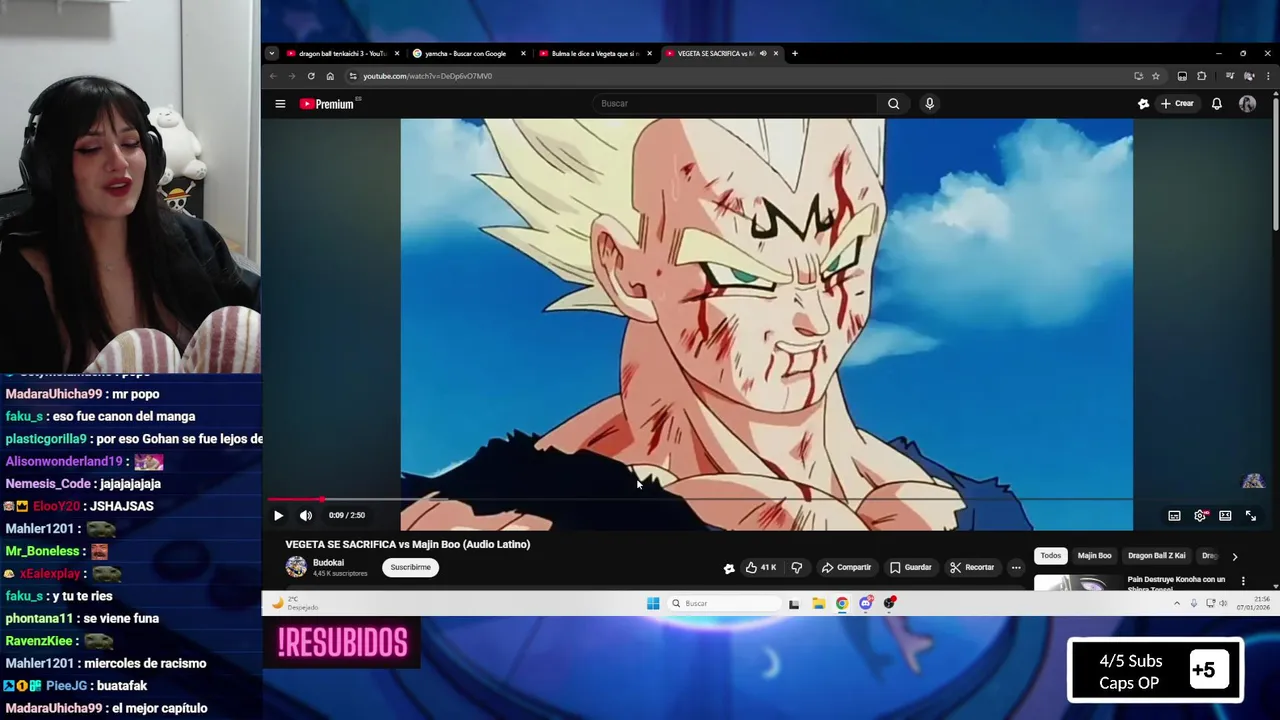Viewport: 1280px width, 720px height.
Task: Click the sparkle icon left of likes
Action: point(729,568)
